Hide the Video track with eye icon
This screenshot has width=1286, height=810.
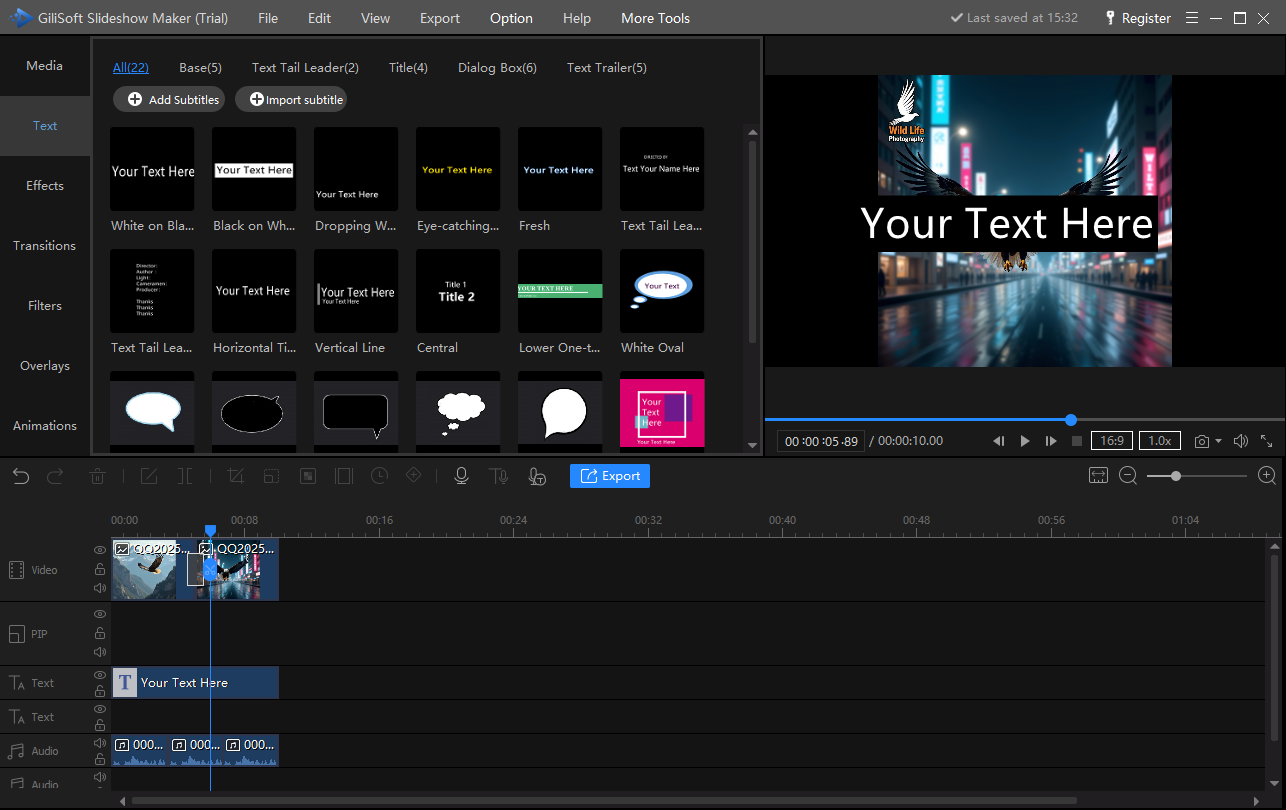(x=100, y=550)
